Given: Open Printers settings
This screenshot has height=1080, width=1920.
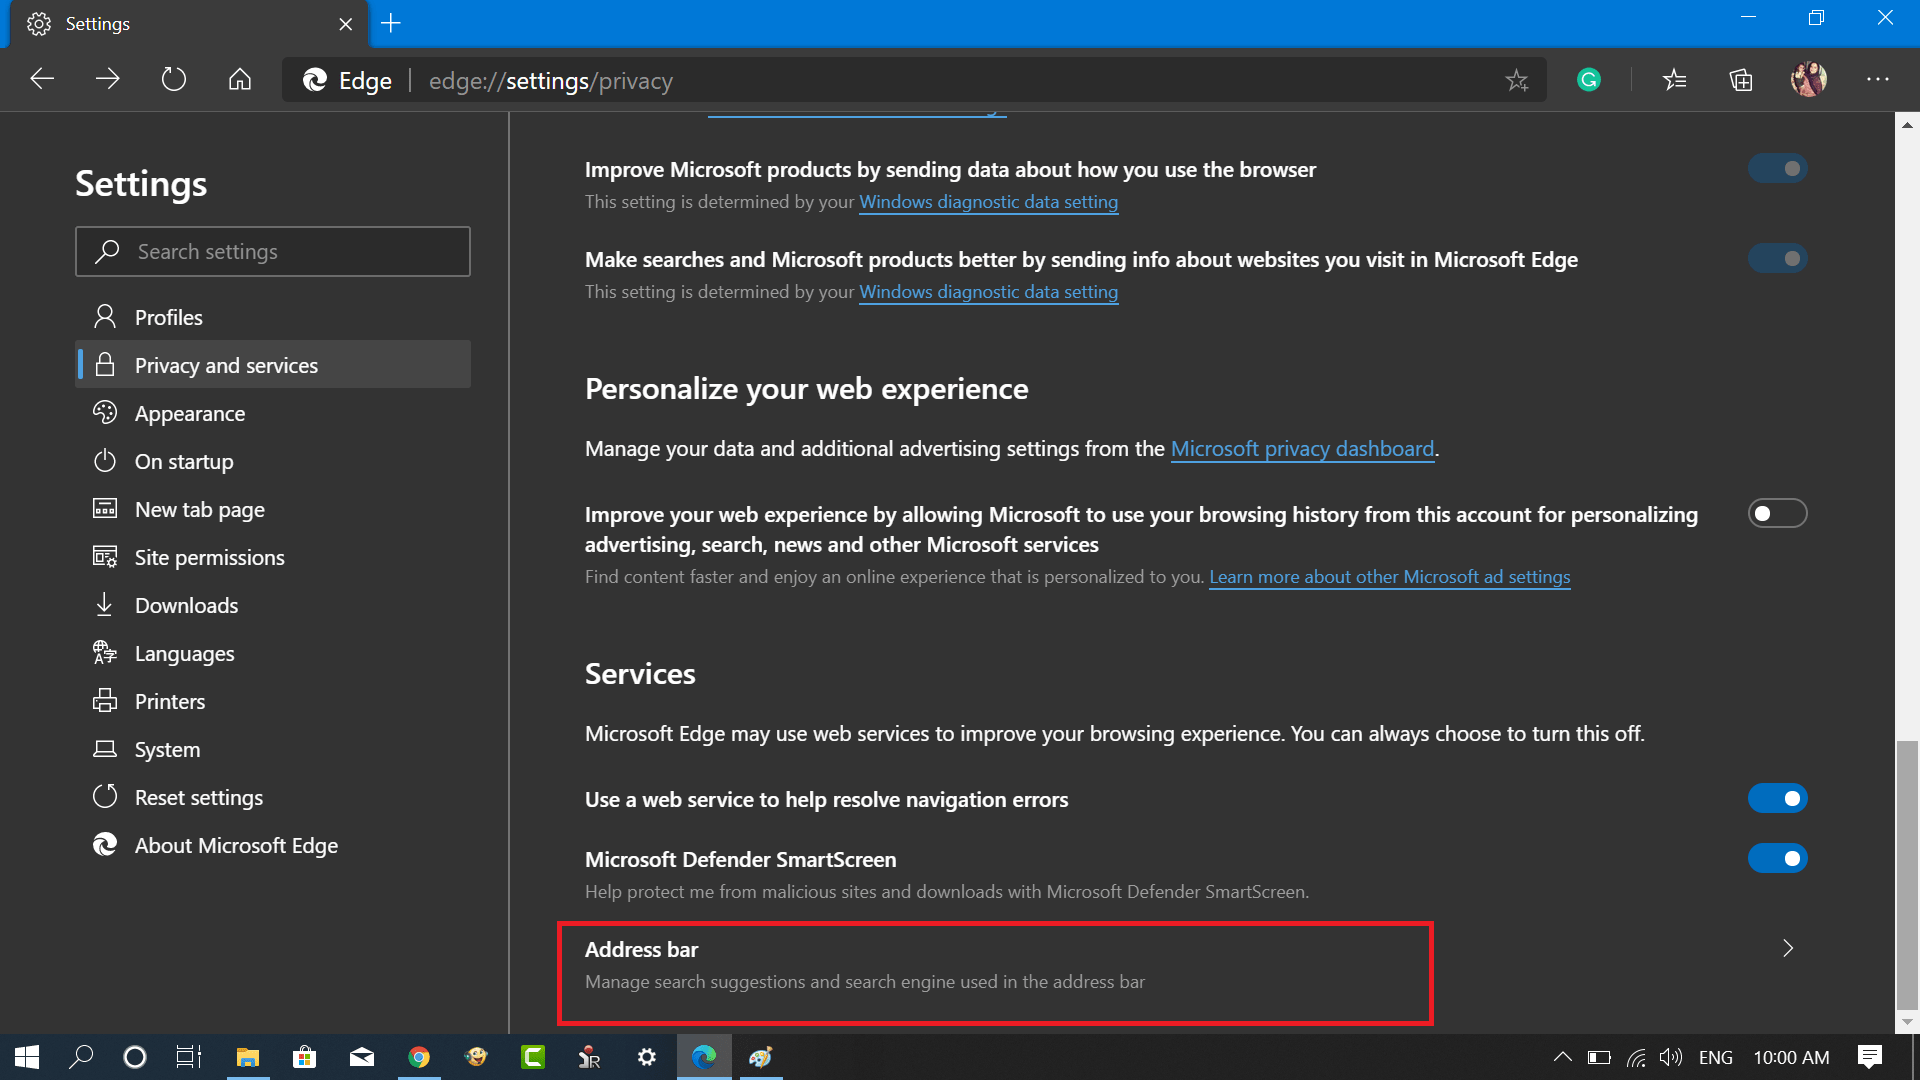Looking at the screenshot, I should pyautogui.click(x=273, y=701).
